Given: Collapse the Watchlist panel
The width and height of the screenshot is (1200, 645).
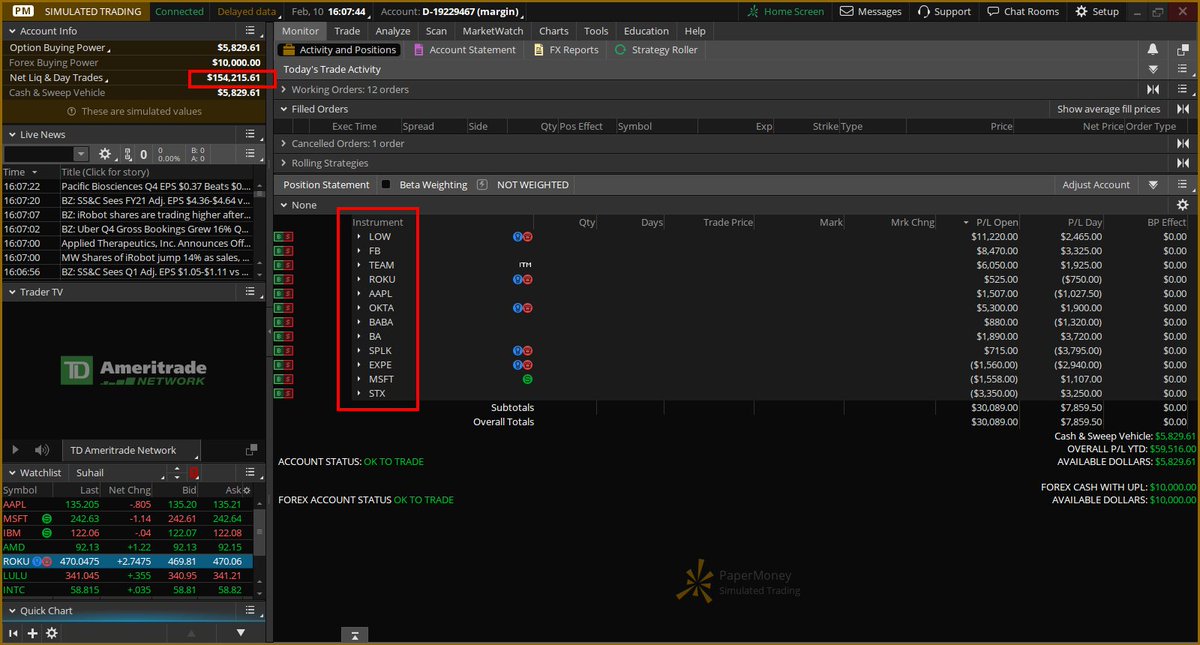Looking at the screenshot, I should (x=11, y=472).
